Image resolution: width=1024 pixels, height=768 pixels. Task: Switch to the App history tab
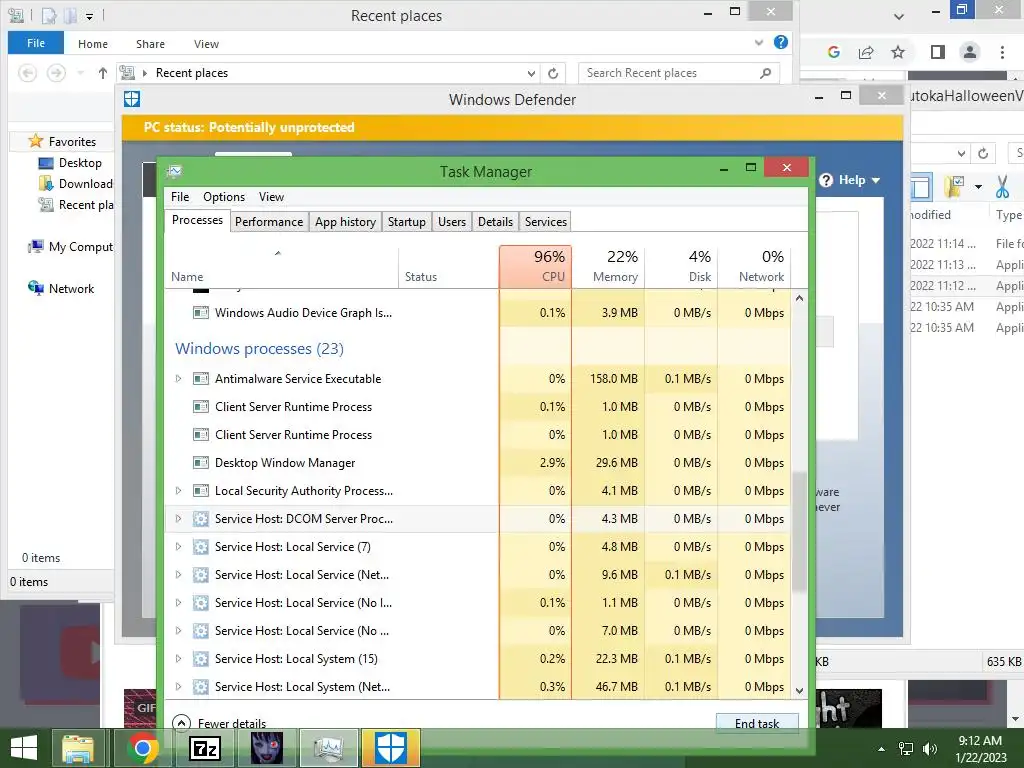click(345, 222)
